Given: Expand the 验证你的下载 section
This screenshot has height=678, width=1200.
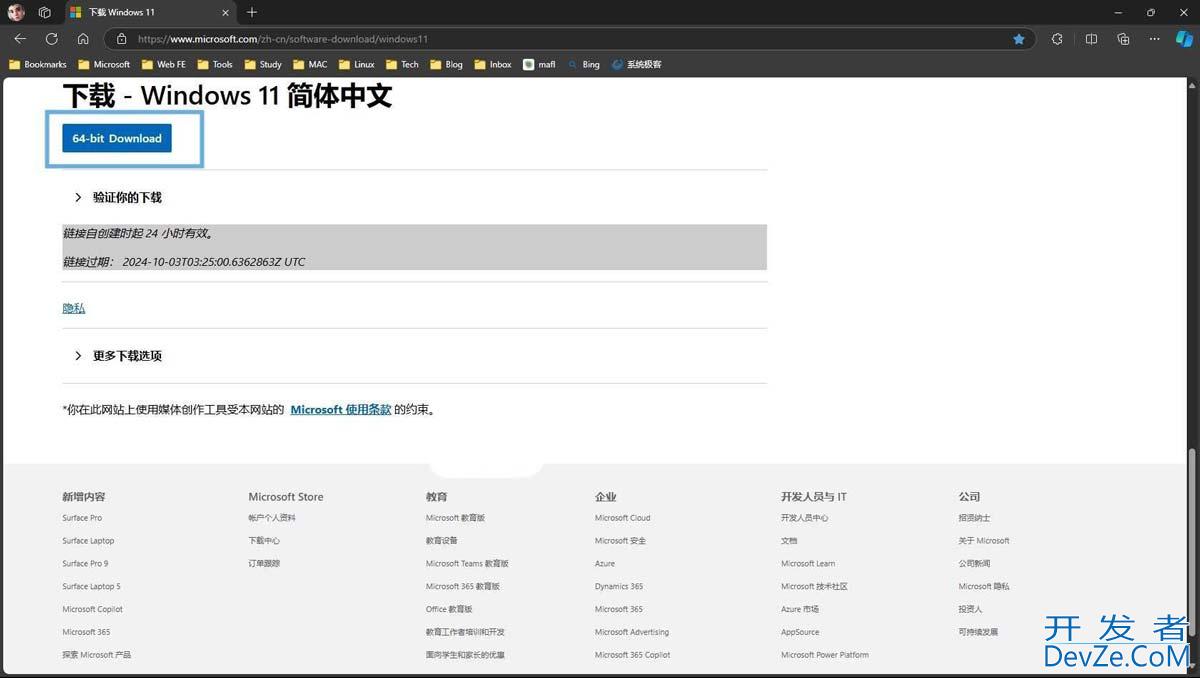Looking at the screenshot, I should pos(118,197).
